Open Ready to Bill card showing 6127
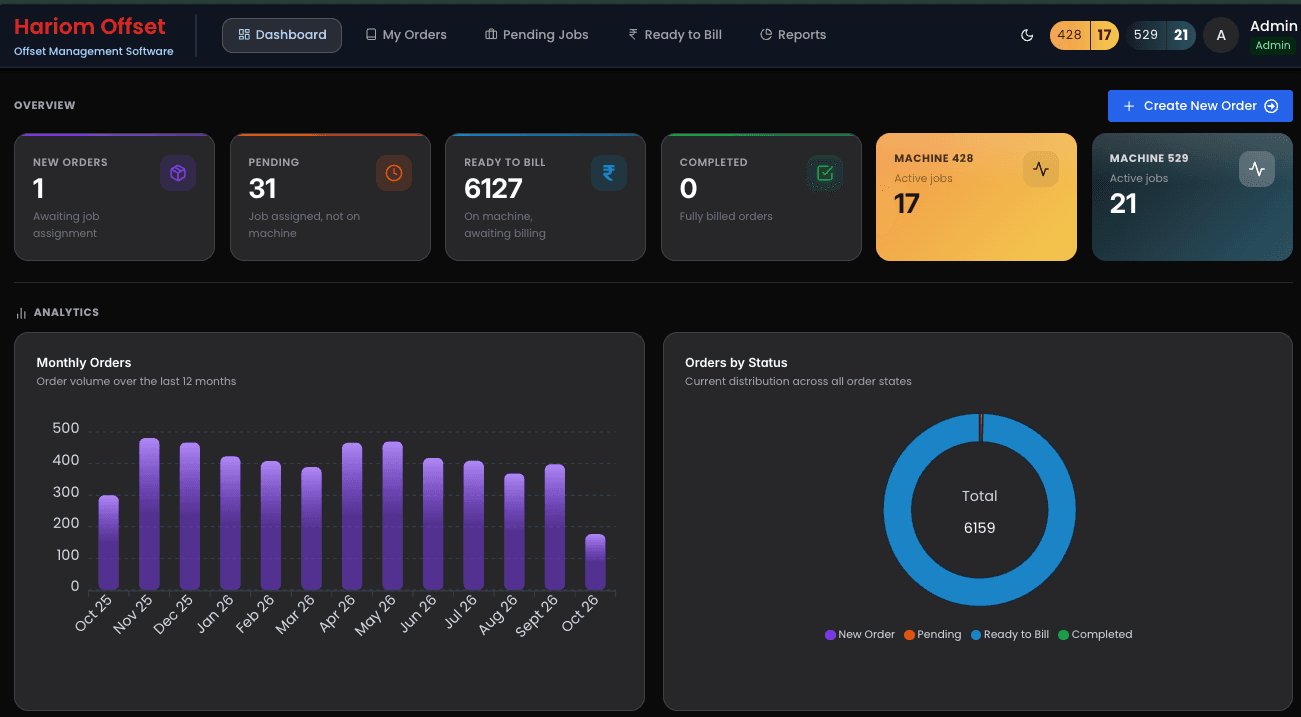The image size is (1301, 717). (x=546, y=197)
